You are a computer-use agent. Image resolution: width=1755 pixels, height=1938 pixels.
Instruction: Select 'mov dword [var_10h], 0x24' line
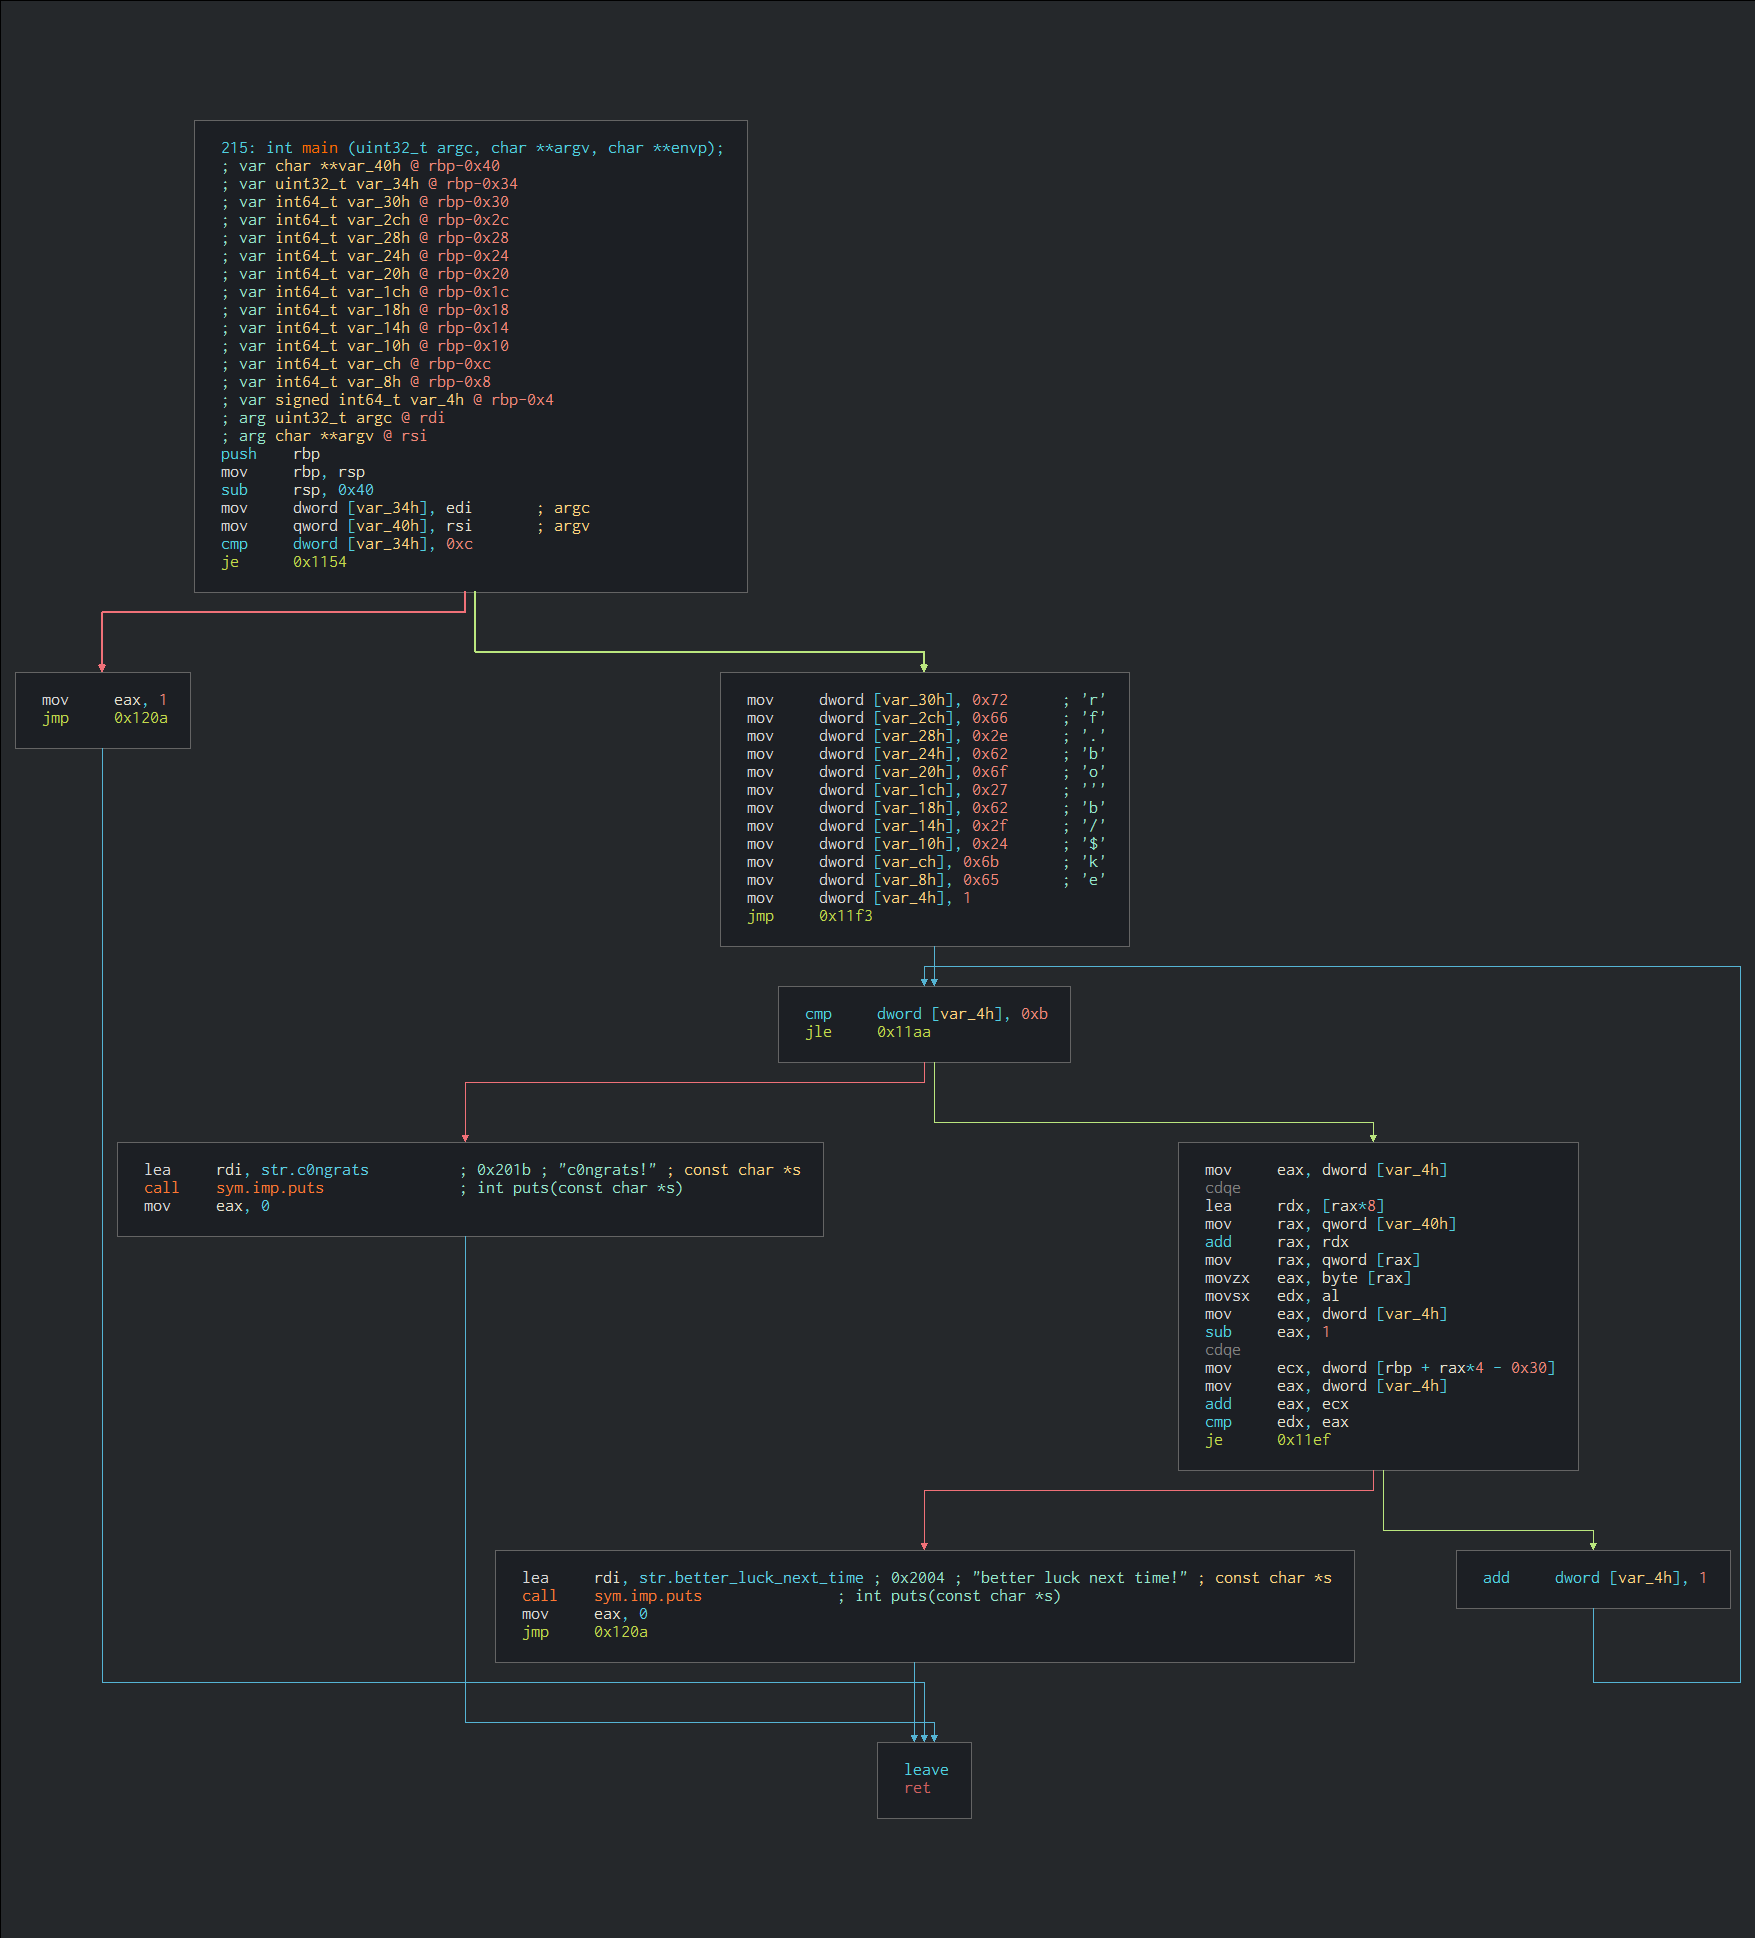coord(877,844)
